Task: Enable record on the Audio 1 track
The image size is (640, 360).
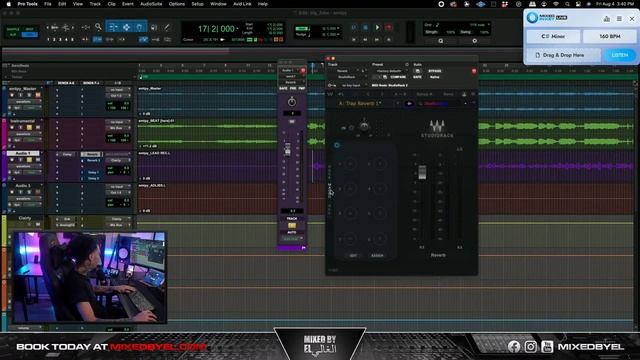Action: click(12, 160)
